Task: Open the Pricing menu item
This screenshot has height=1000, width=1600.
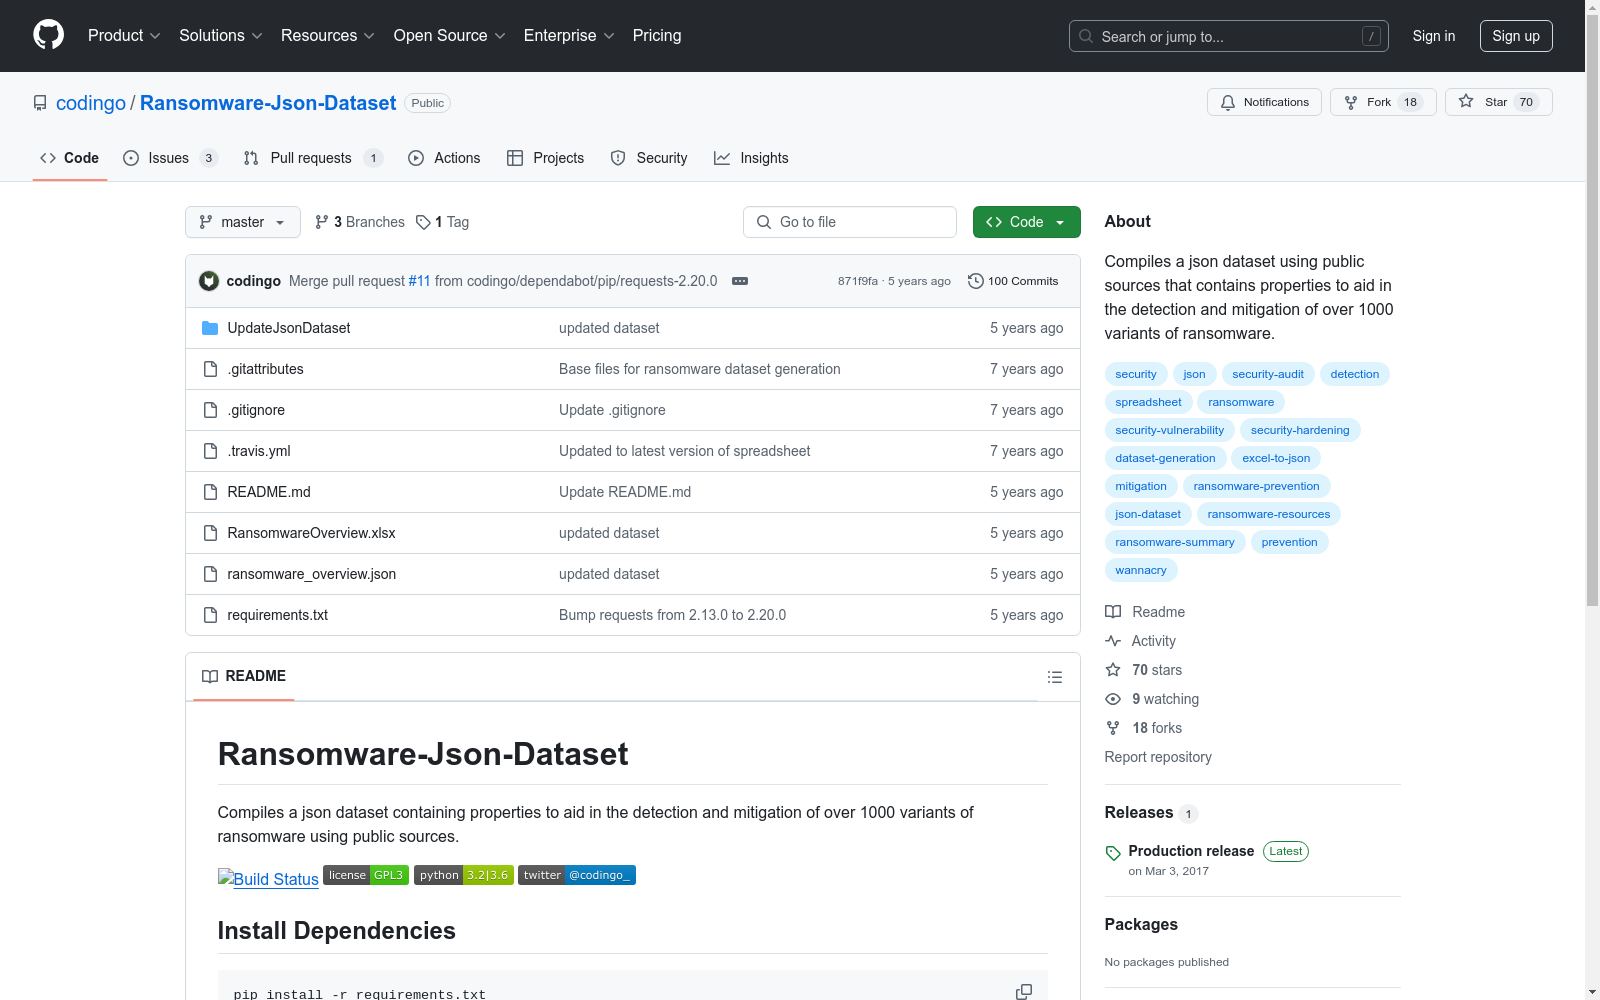Action: click(x=656, y=35)
